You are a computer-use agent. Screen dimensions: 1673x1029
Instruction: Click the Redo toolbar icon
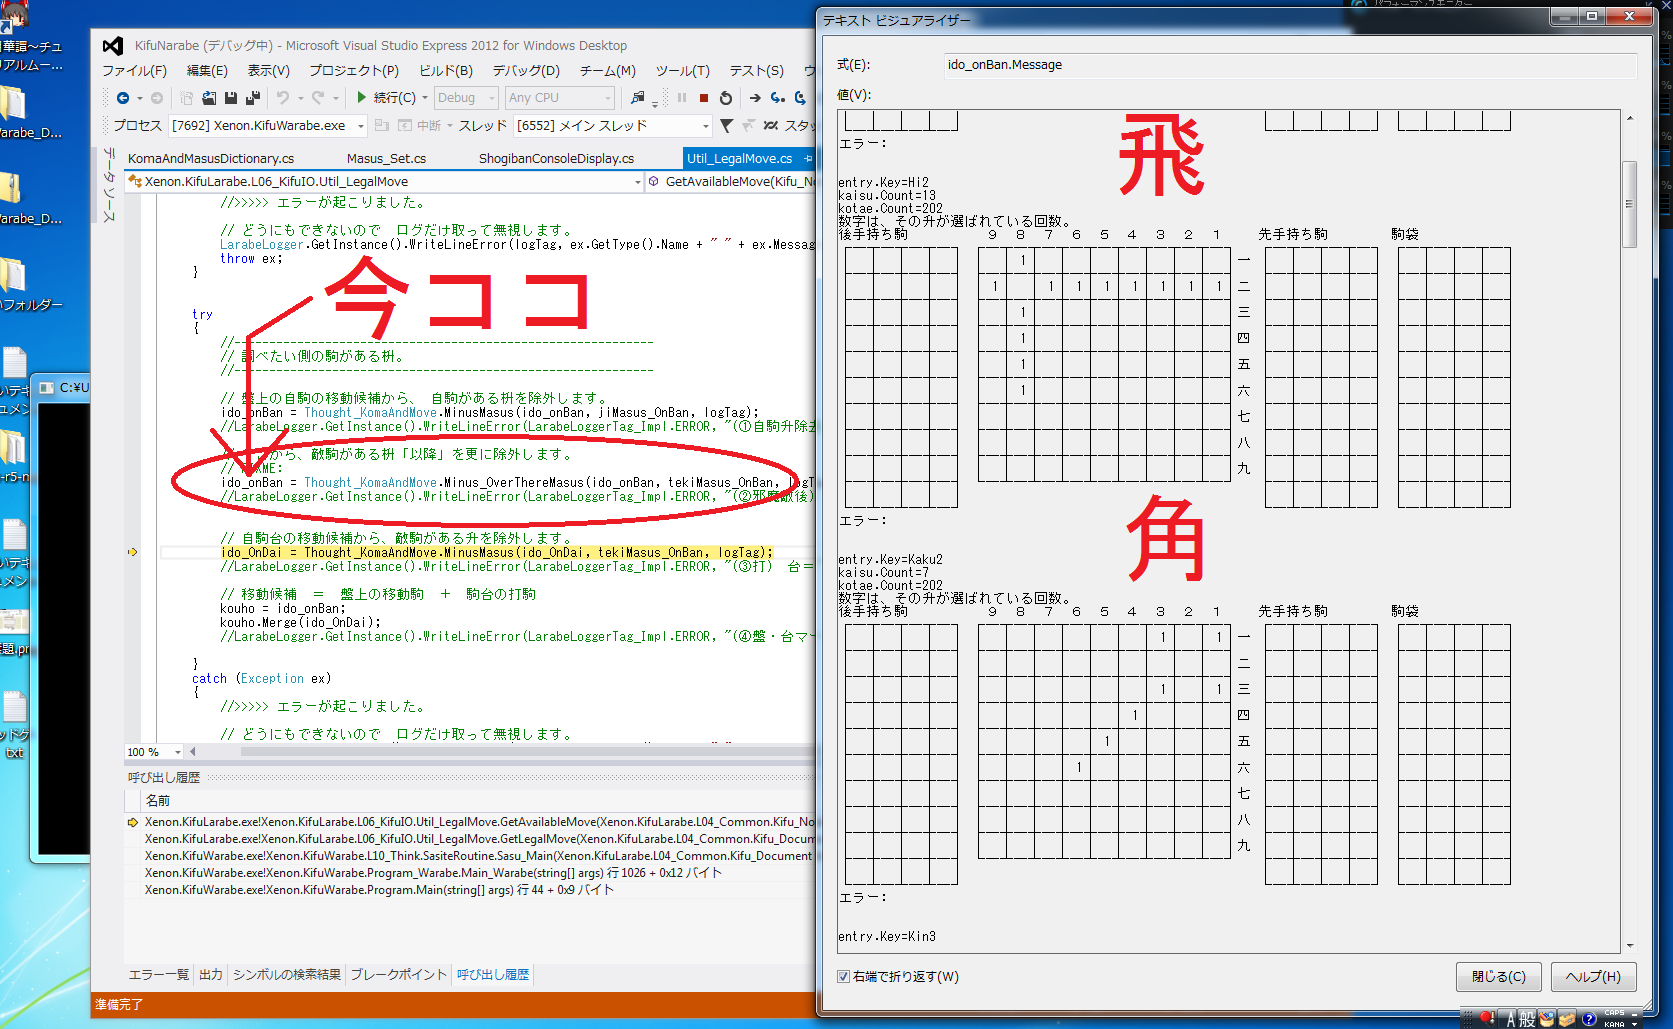(x=318, y=98)
